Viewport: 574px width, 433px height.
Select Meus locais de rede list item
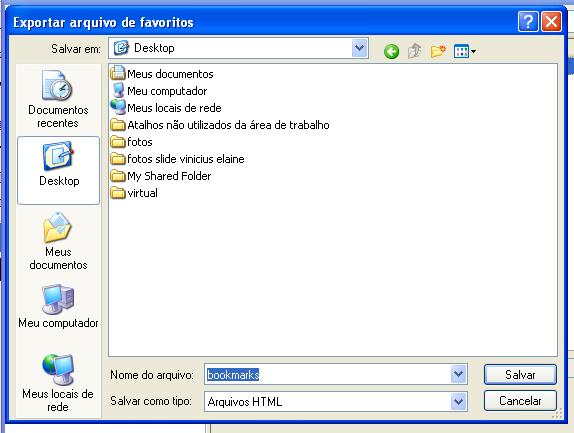click(x=166, y=108)
